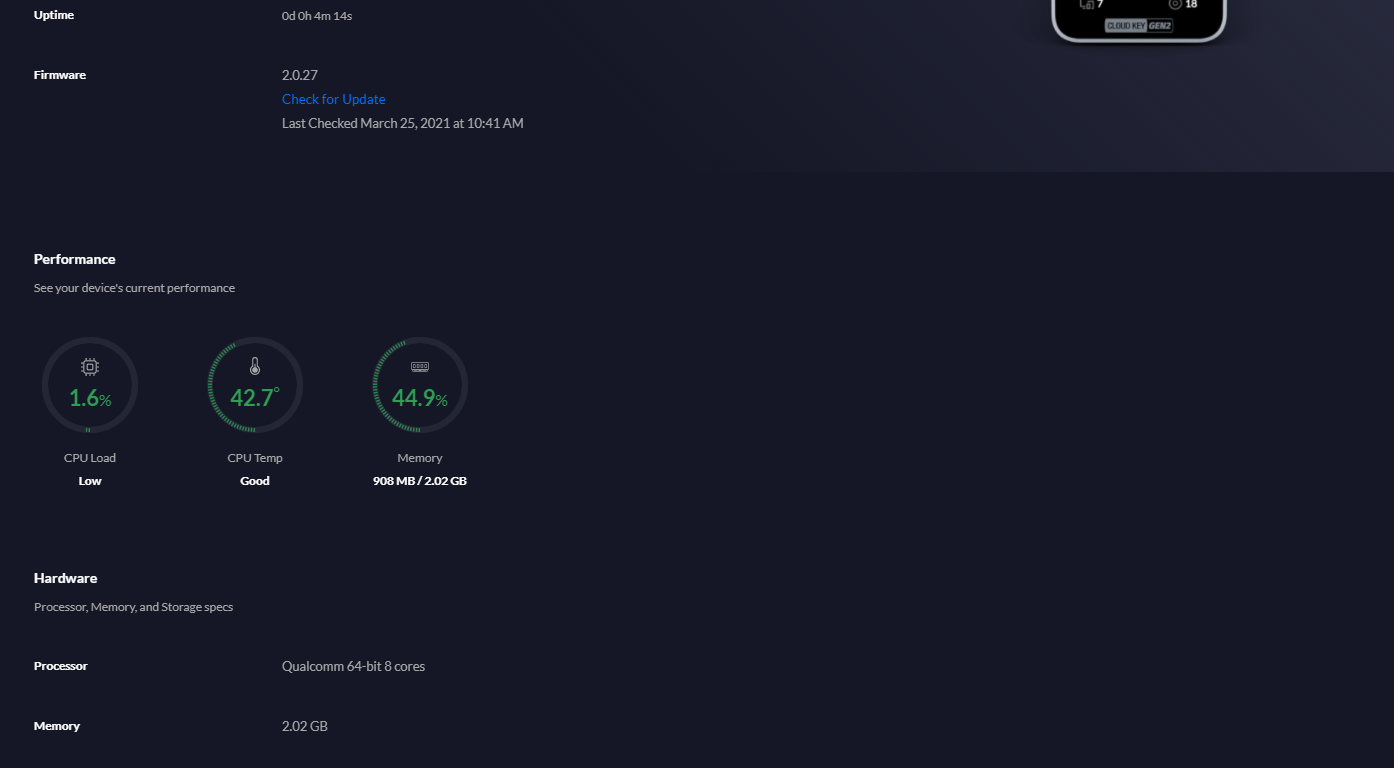Click the Qualcomm 64-bit 8 cores value
The width and height of the screenshot is (1394, 768).
click(x=353, y=666)
